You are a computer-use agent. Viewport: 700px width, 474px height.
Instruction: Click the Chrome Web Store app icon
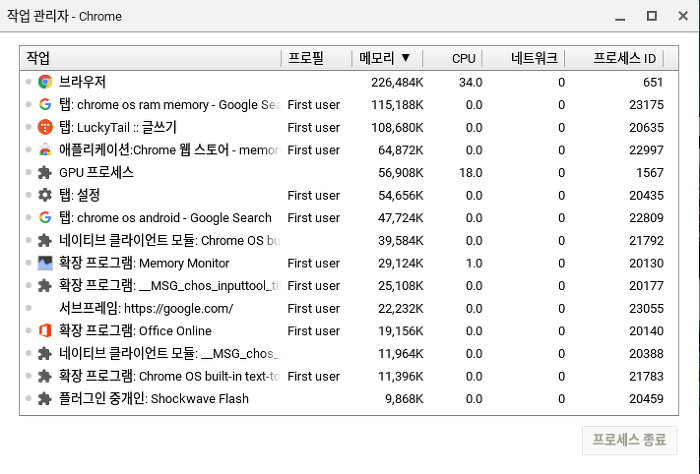tap(45, 150)
